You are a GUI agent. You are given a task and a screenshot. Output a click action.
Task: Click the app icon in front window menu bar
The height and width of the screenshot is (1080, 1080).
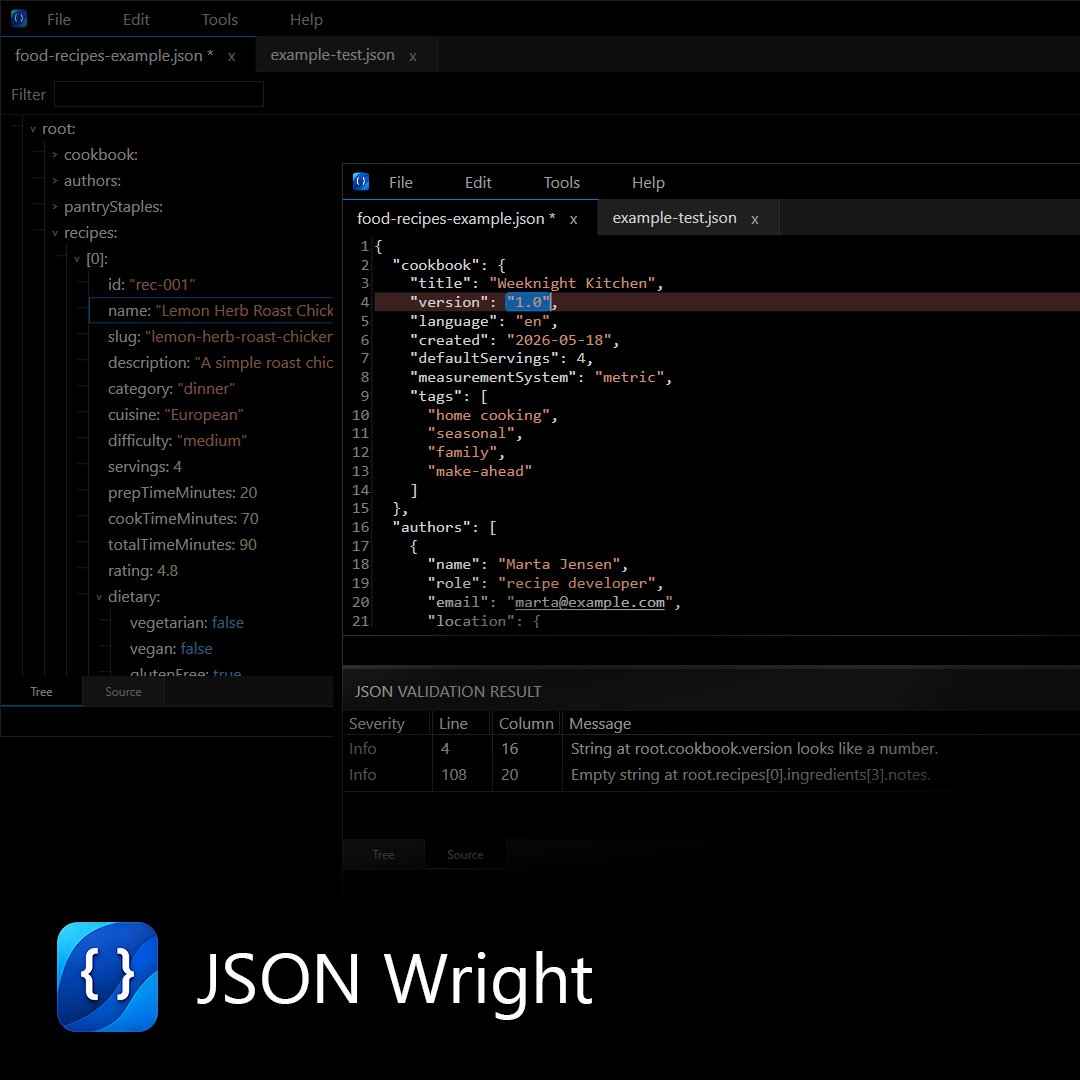point(361,181)
